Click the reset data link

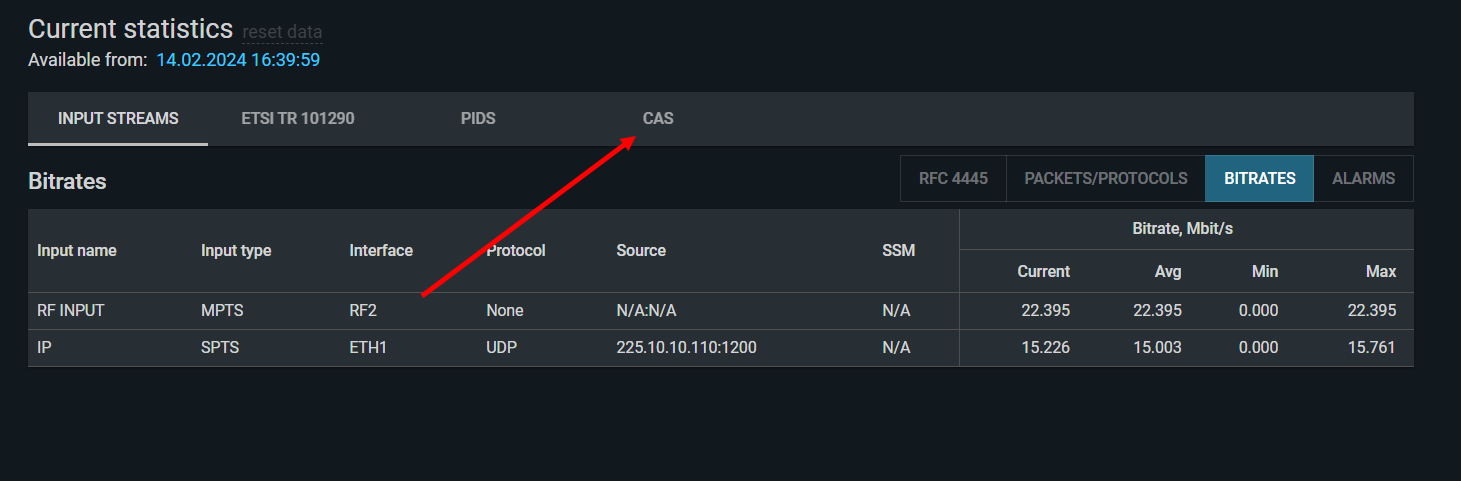[282, 32]
